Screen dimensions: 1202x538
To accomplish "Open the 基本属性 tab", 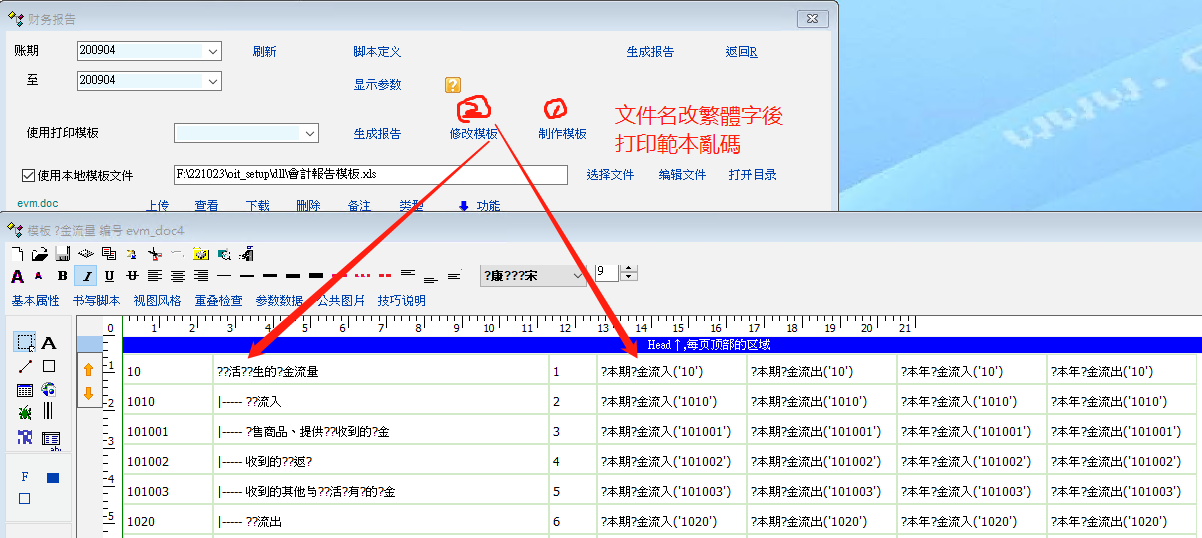I will (35, 301).
